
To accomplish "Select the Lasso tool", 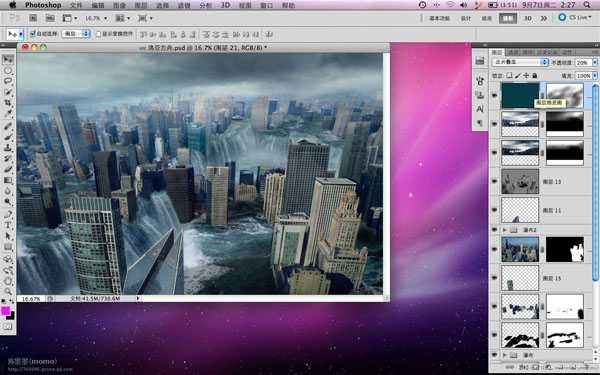I will (x=8, y=81).
